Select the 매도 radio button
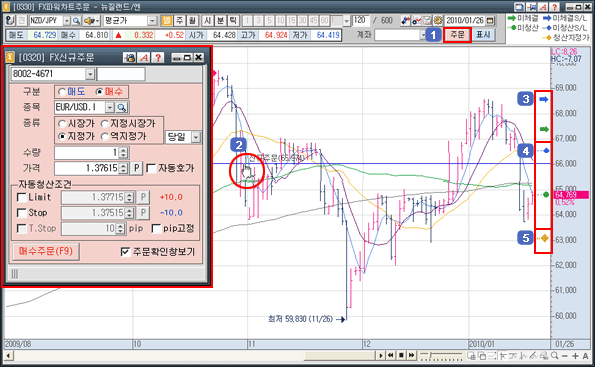This screenshot has width=595, height=367. point(62,92)
